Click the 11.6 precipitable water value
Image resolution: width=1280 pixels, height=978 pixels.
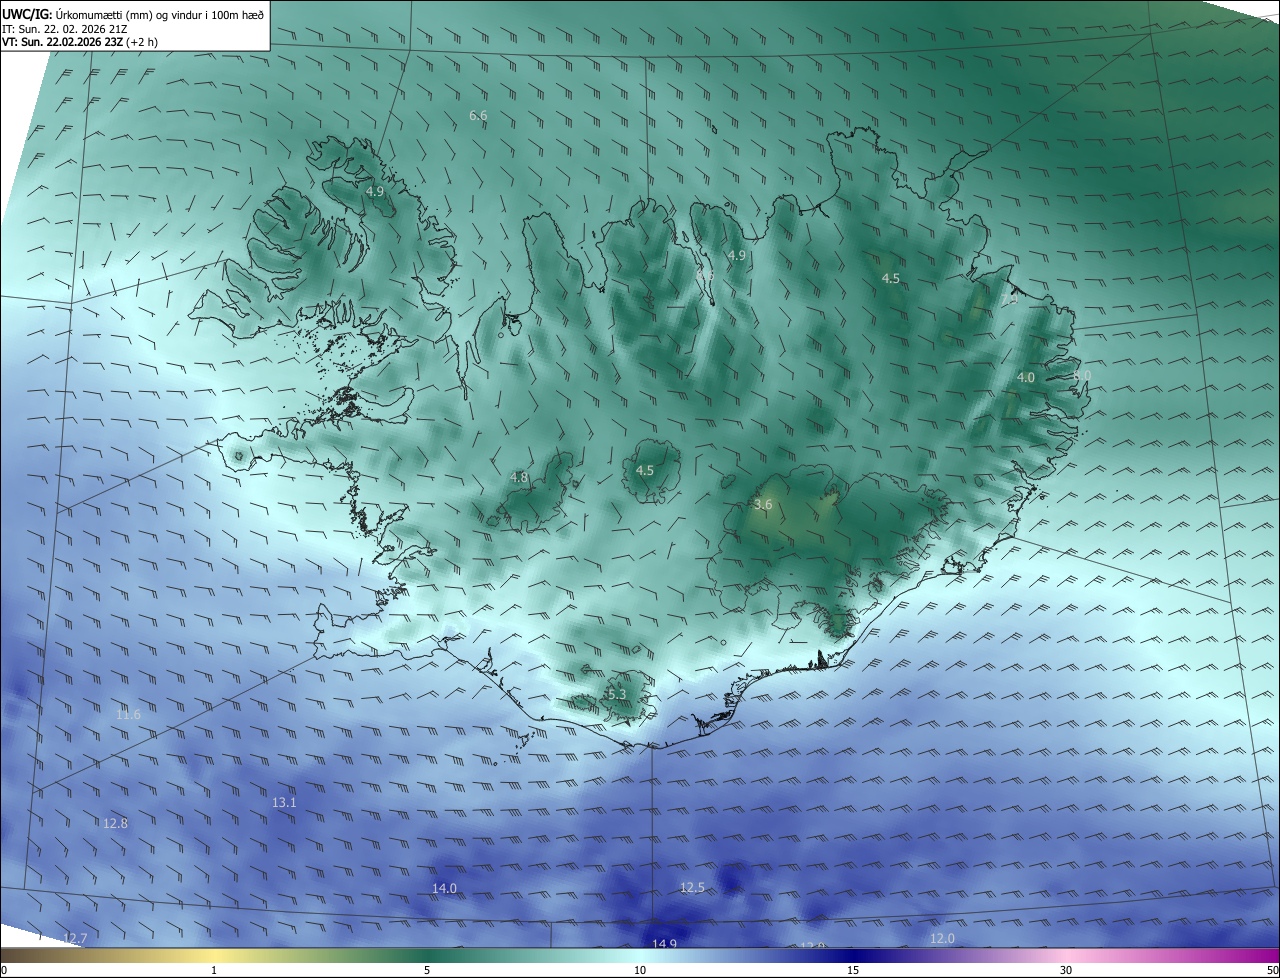128,714
